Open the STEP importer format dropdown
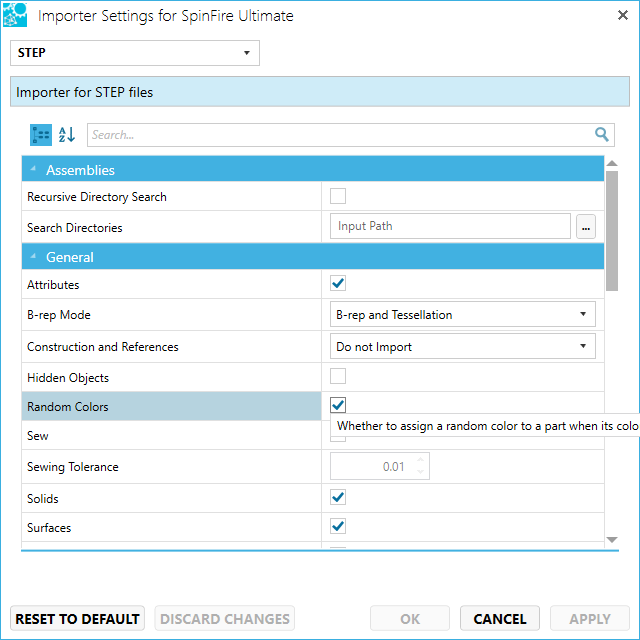 click(x=135, y=53)
